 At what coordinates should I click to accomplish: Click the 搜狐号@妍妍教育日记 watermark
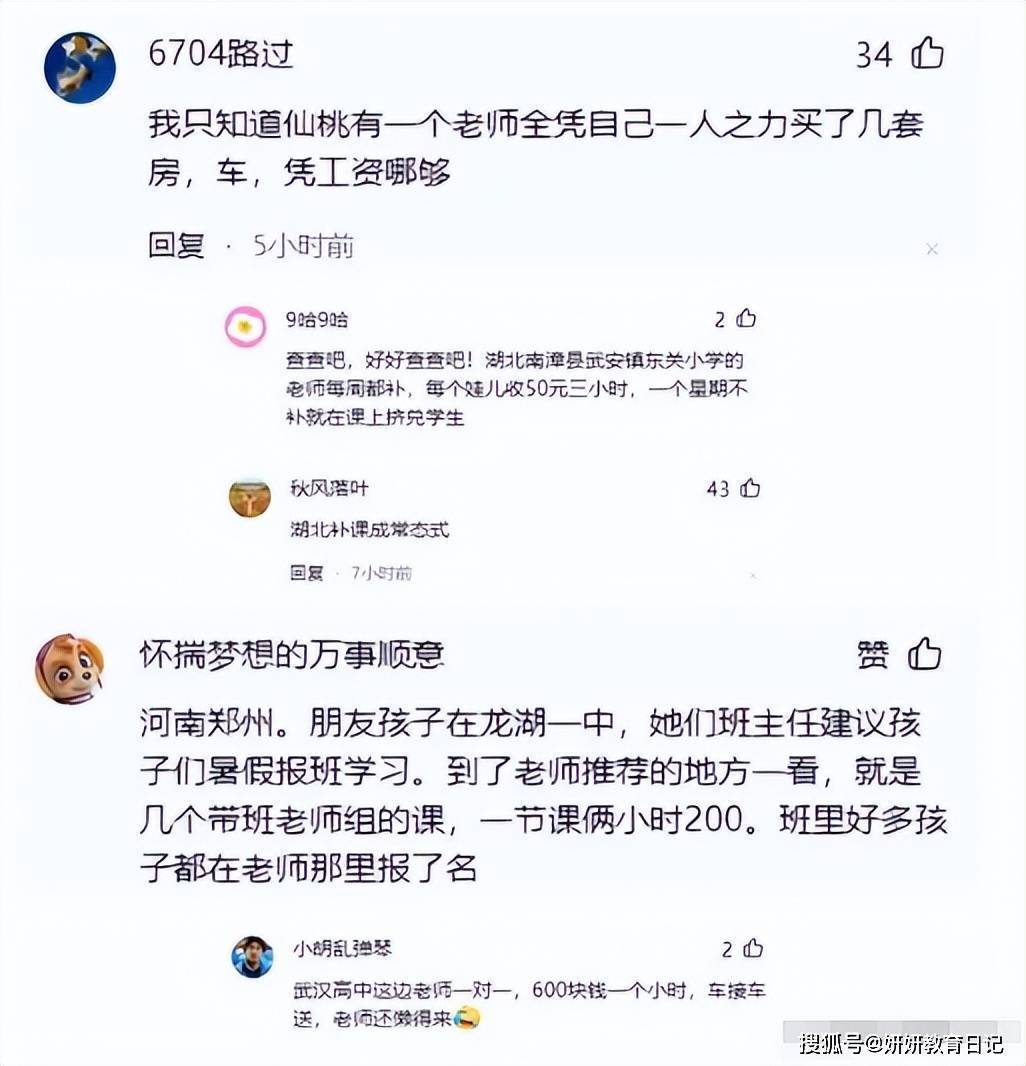click(901, 1043)
